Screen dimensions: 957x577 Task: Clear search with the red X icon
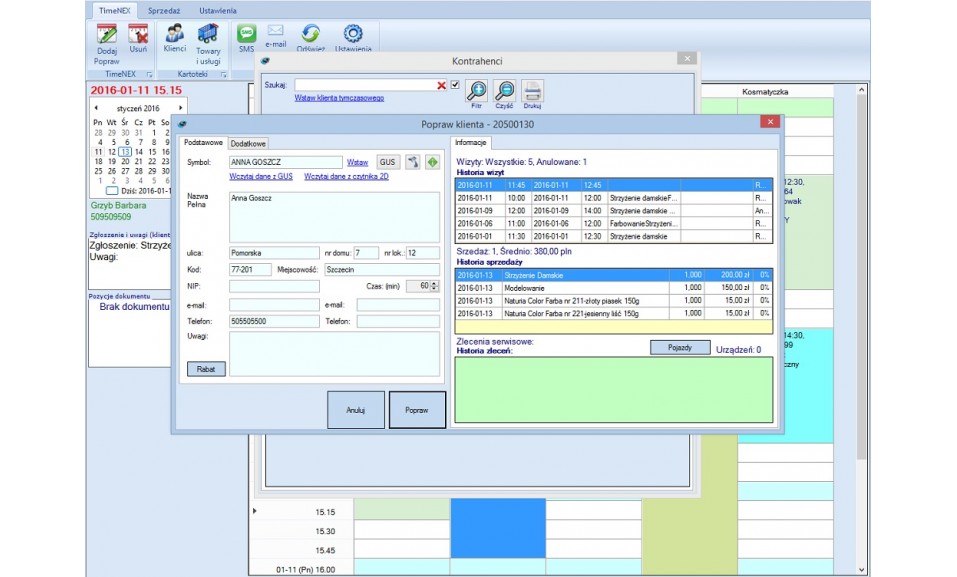(x=441, y=86)
